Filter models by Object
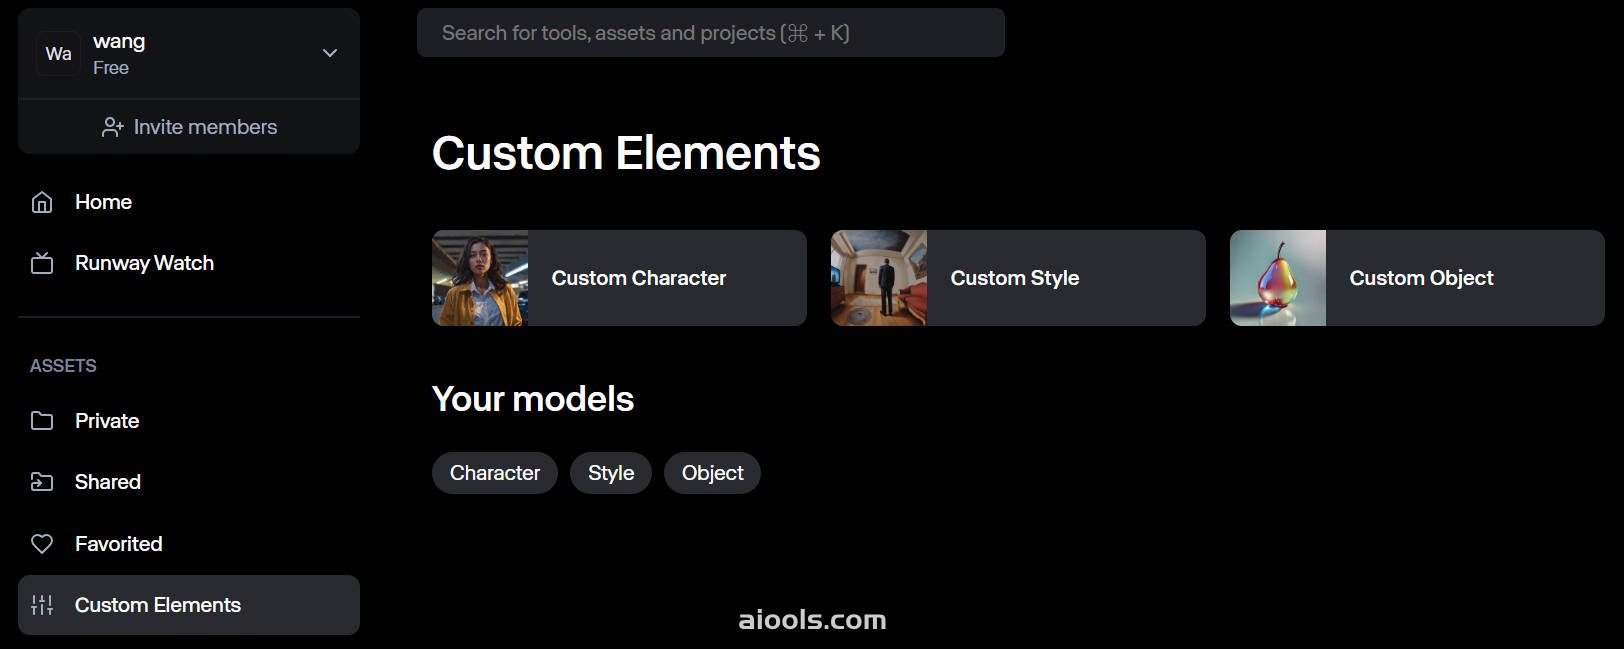This screenshot has height=649, width=1624. click(713, 473)
